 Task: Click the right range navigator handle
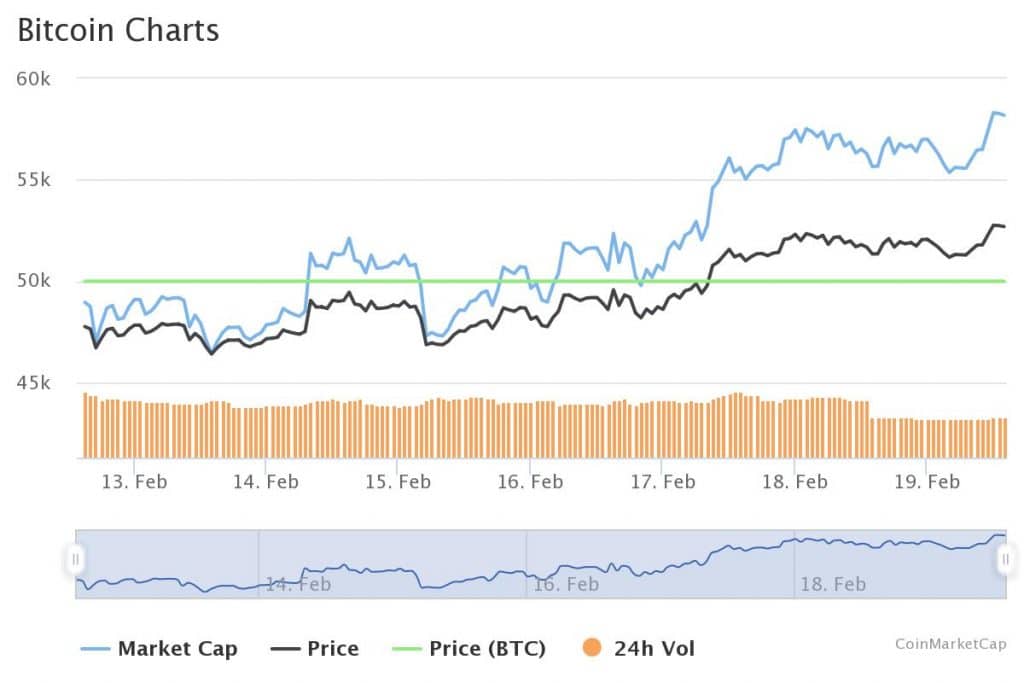click(1006, 560)
